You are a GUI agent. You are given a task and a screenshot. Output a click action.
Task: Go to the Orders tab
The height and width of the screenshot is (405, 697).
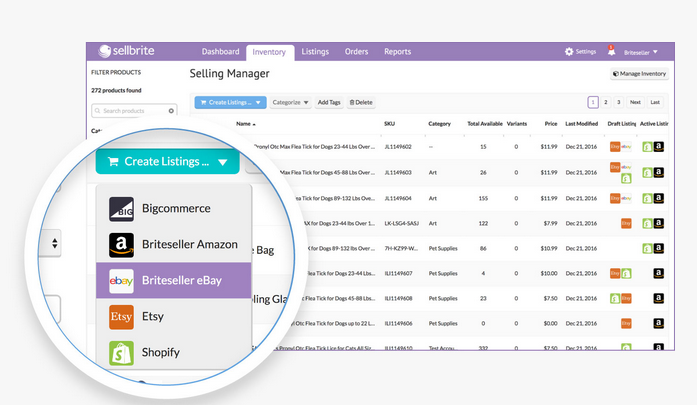point(357,52)
